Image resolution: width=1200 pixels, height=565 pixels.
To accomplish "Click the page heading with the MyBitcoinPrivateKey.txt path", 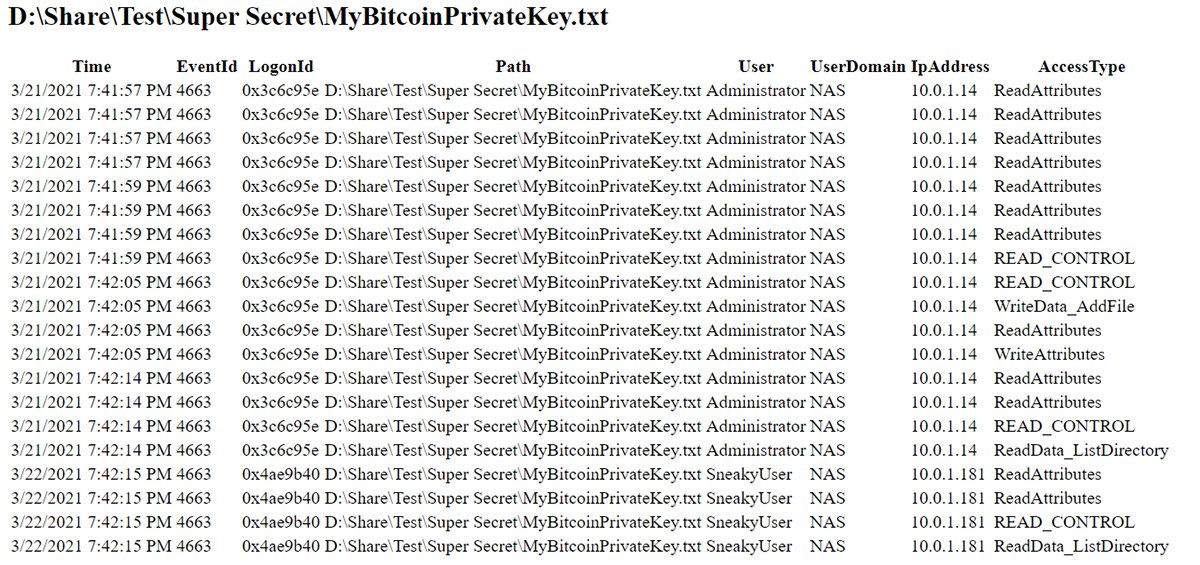I will pyautogui.click(x=307, y=17).
